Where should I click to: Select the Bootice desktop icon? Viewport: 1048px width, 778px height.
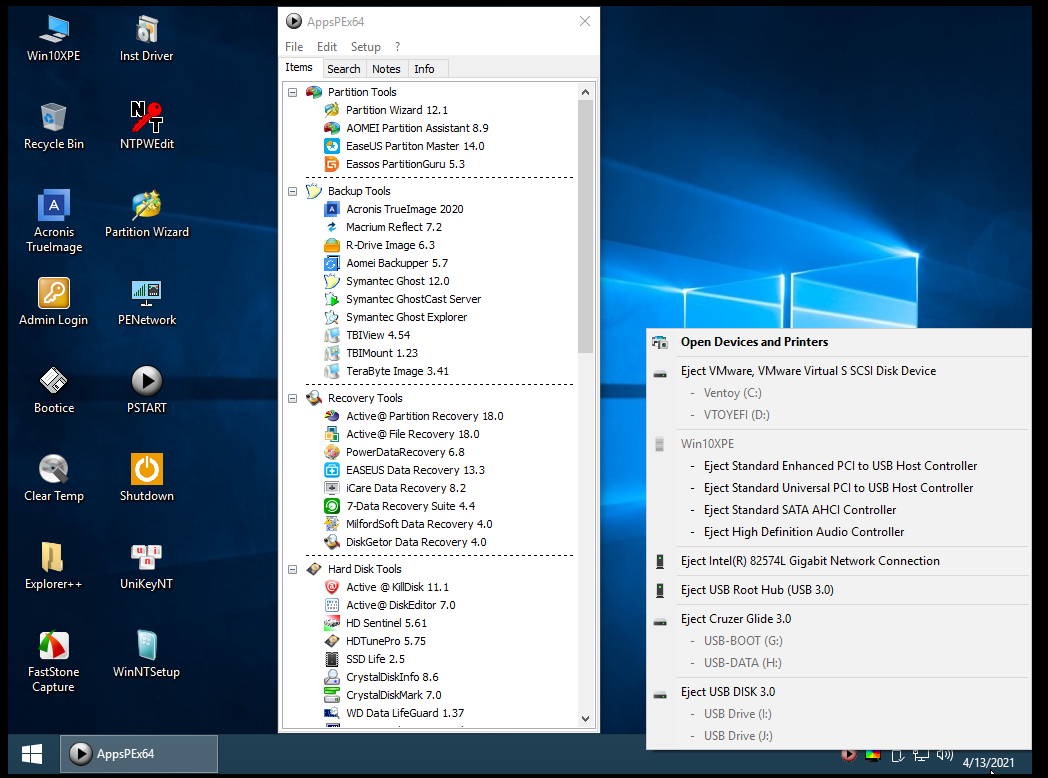53,390
